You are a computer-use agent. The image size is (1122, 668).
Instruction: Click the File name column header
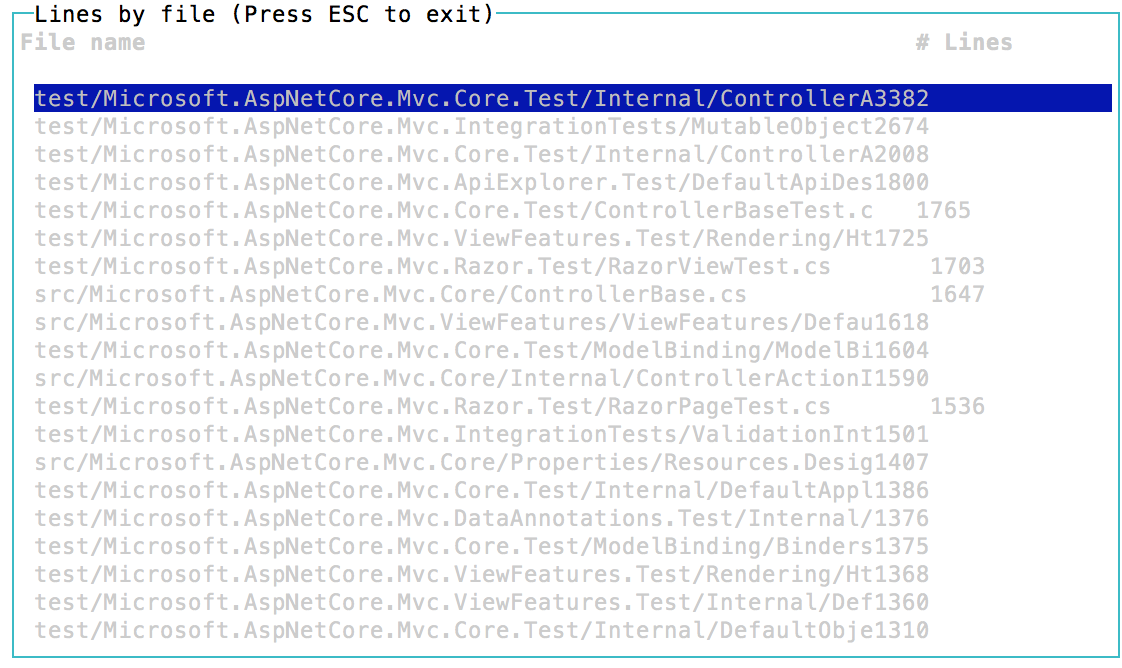(82, 42)
